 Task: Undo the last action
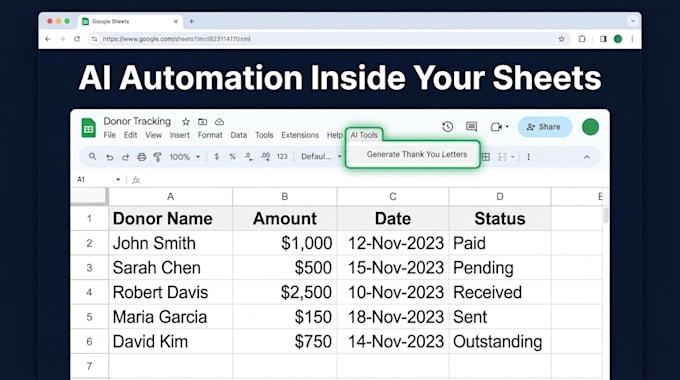click(x=109, y=157)
